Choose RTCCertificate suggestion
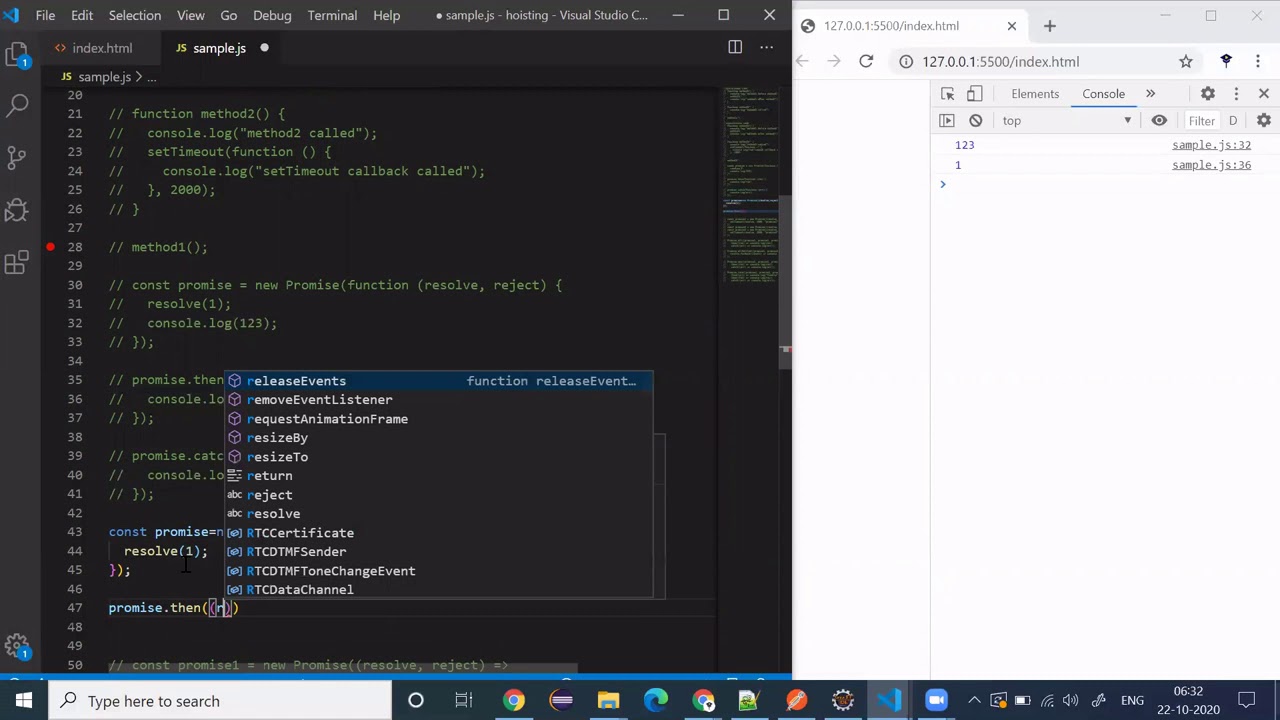Image resolution: width=1280 pixels, height=720 pixels. click(x=439, y=533)
